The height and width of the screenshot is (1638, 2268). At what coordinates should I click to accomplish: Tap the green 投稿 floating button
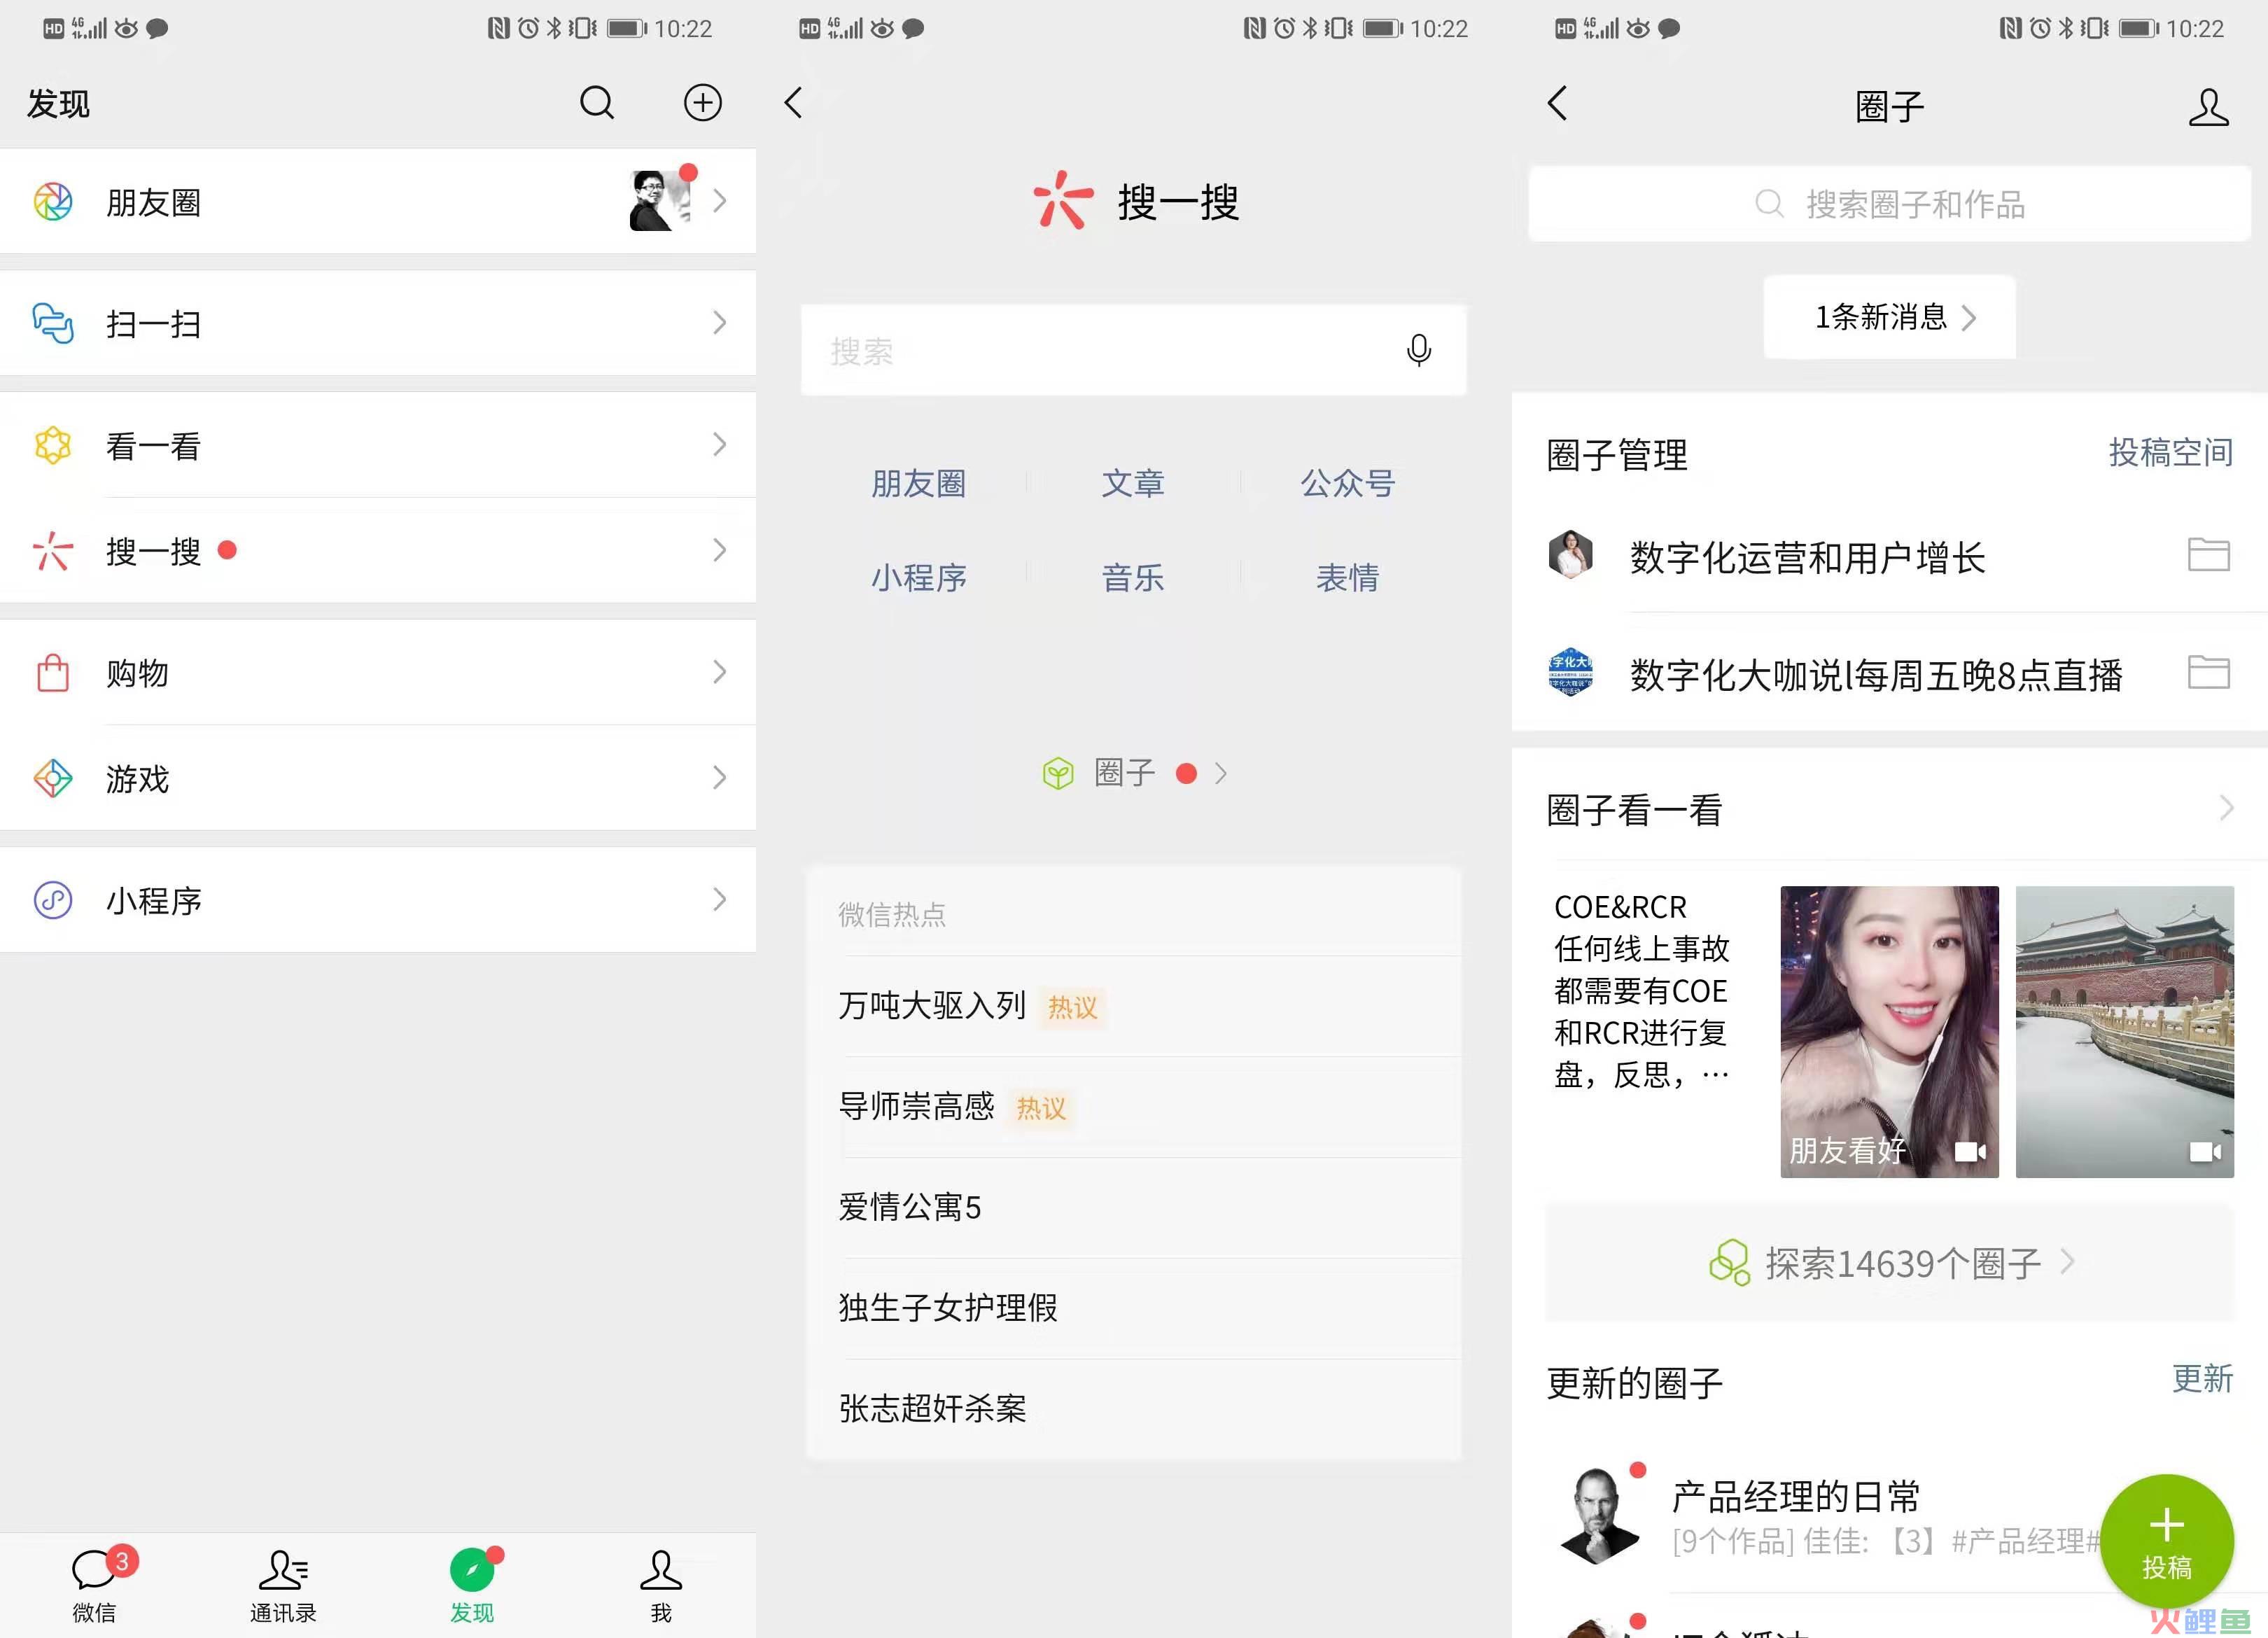click(x=2166, y=1541)
